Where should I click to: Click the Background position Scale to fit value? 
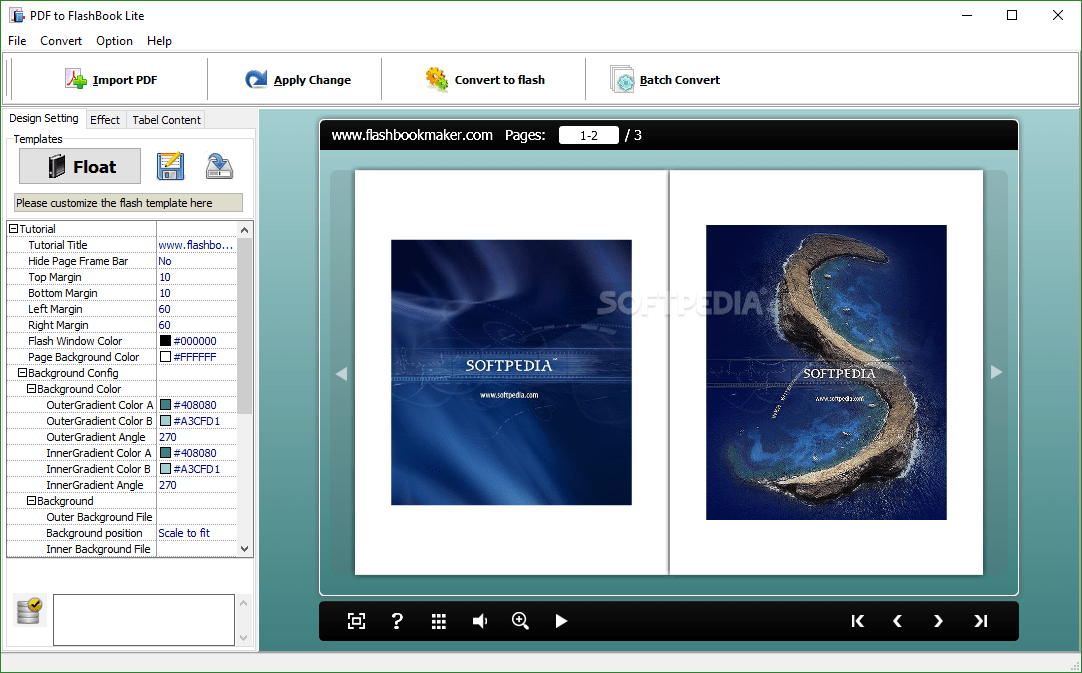click(184, 533)
